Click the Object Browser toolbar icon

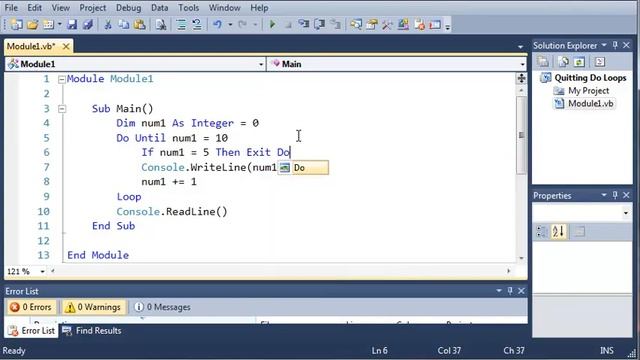403,25
